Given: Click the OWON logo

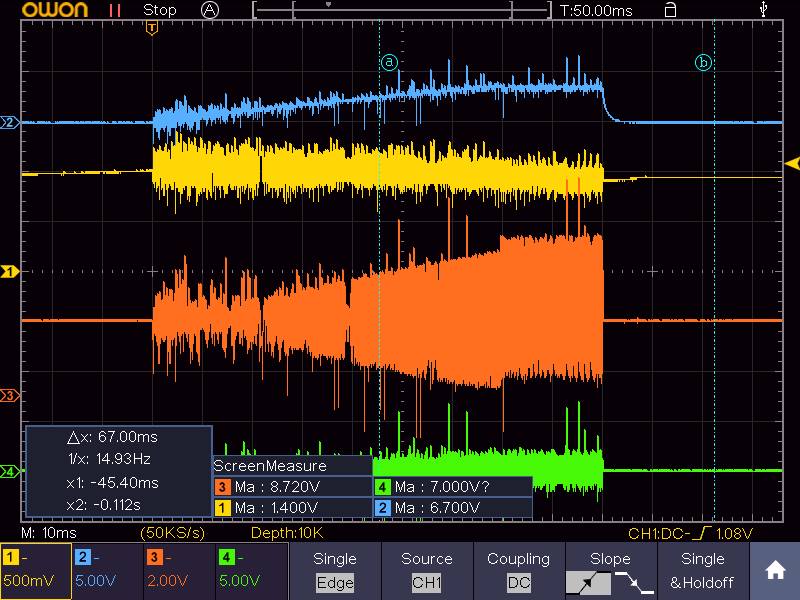Looking at the screenshot, I should click(x=55, y=10).
